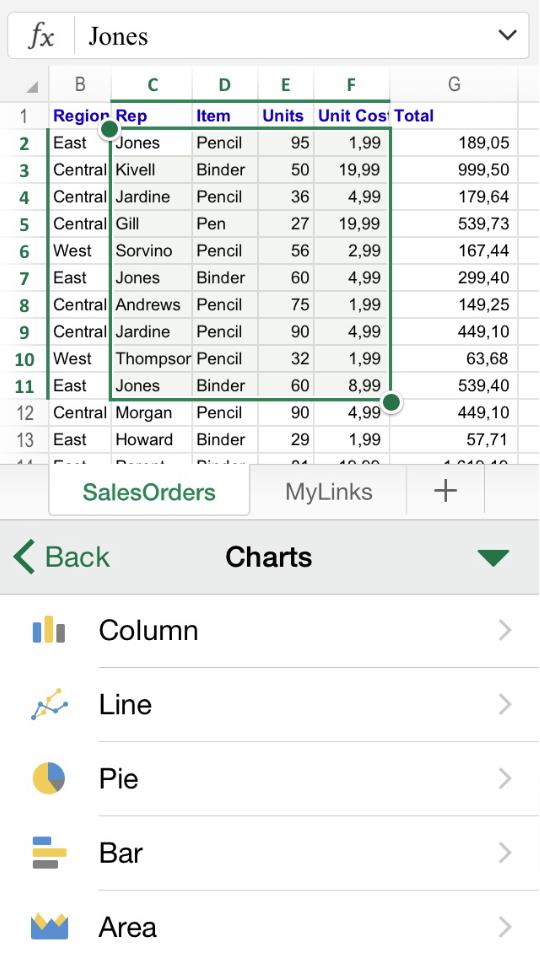Collapse the Charts panel with green triangle

pos(493,557)
